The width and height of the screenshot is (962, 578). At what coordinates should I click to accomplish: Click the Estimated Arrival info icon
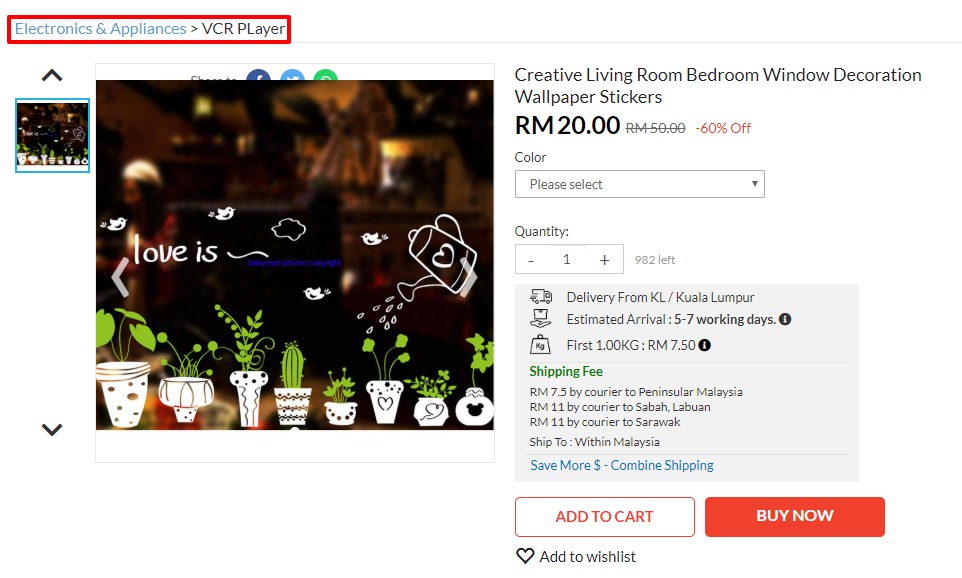tap(785, 319)
